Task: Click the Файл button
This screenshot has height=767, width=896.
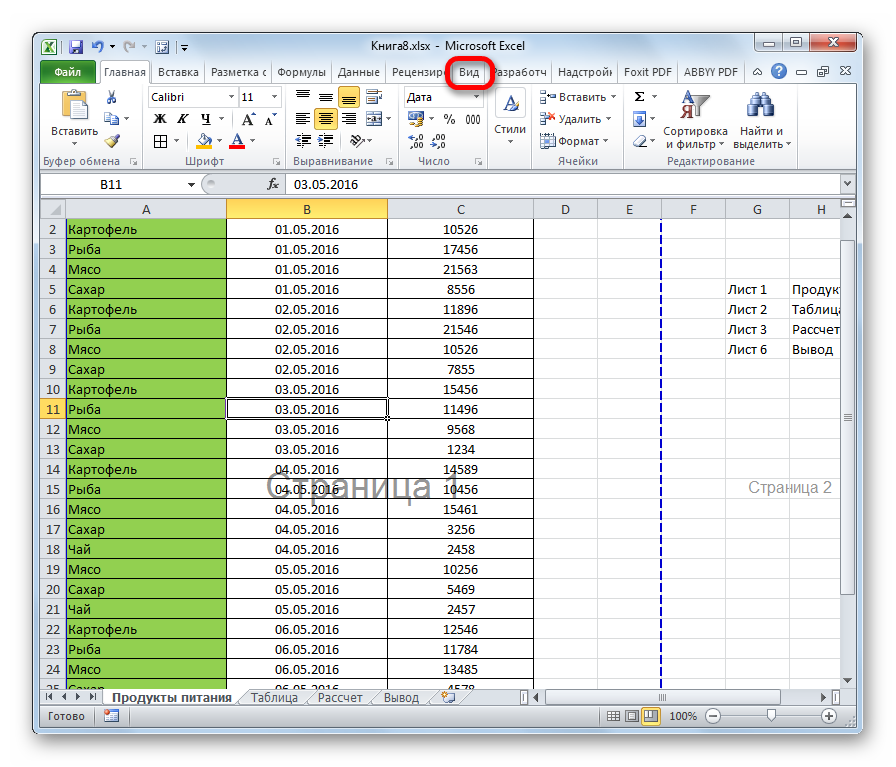Action: [x=68, y=72]
